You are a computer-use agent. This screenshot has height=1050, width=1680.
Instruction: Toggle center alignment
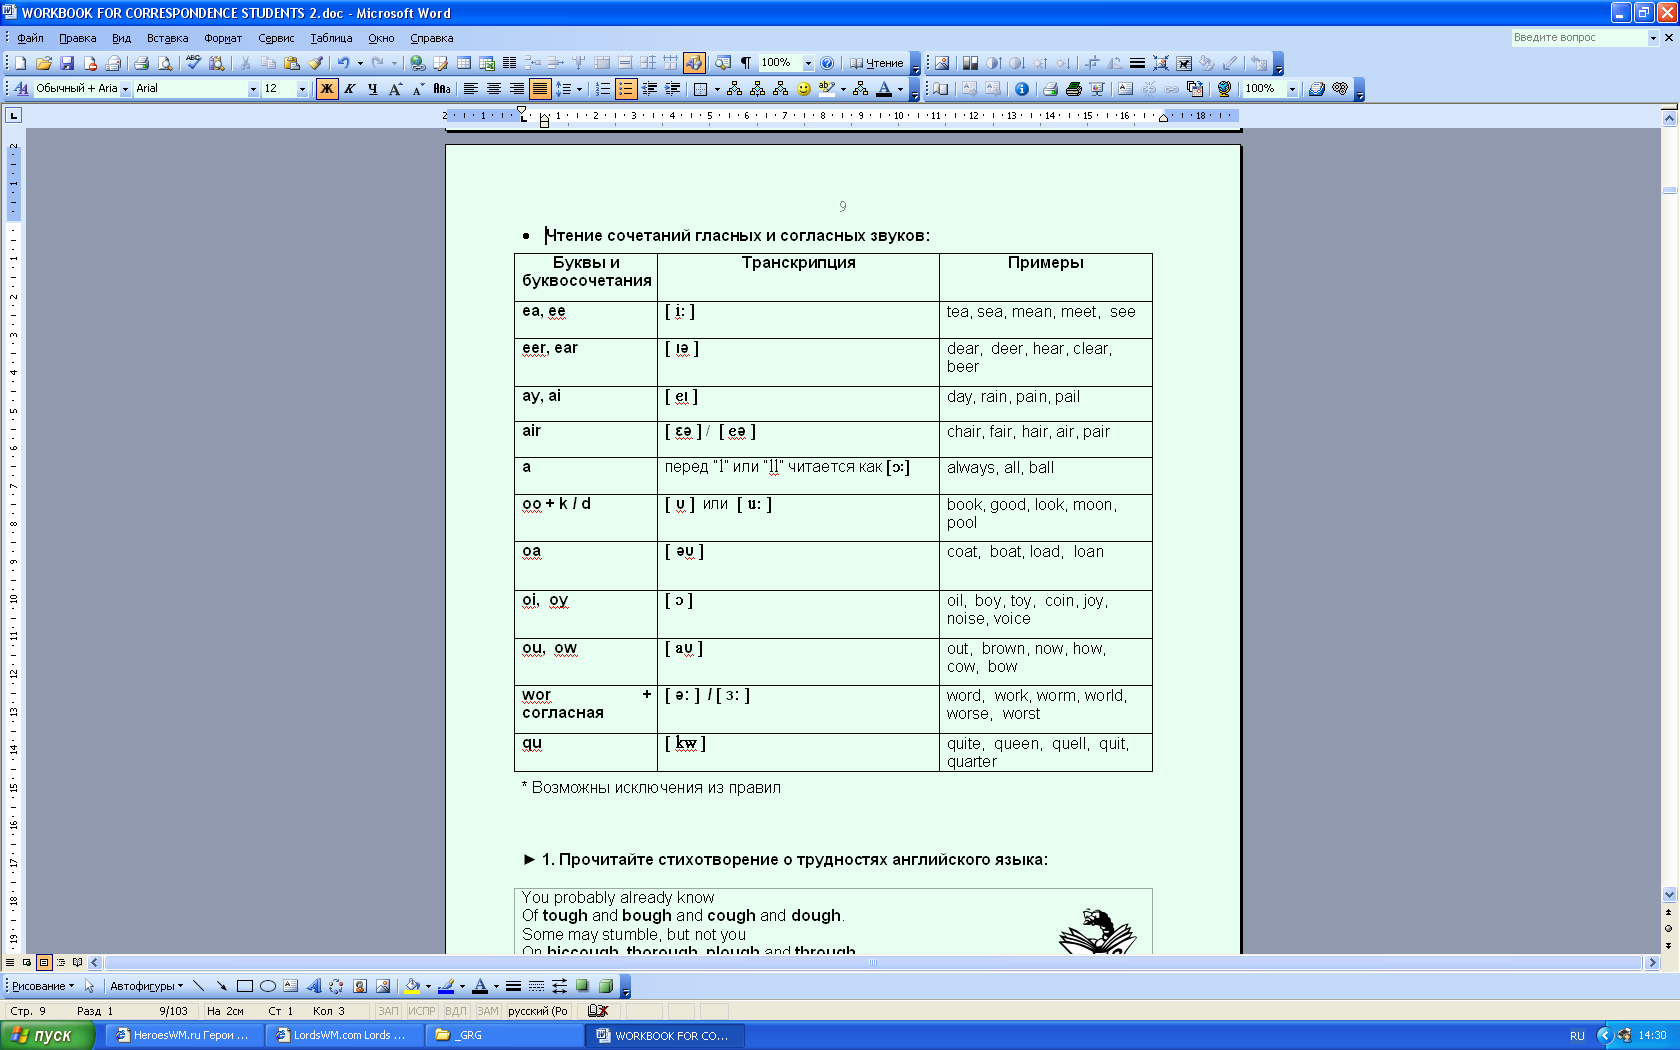pyautogui.click(x=494, y=89)
